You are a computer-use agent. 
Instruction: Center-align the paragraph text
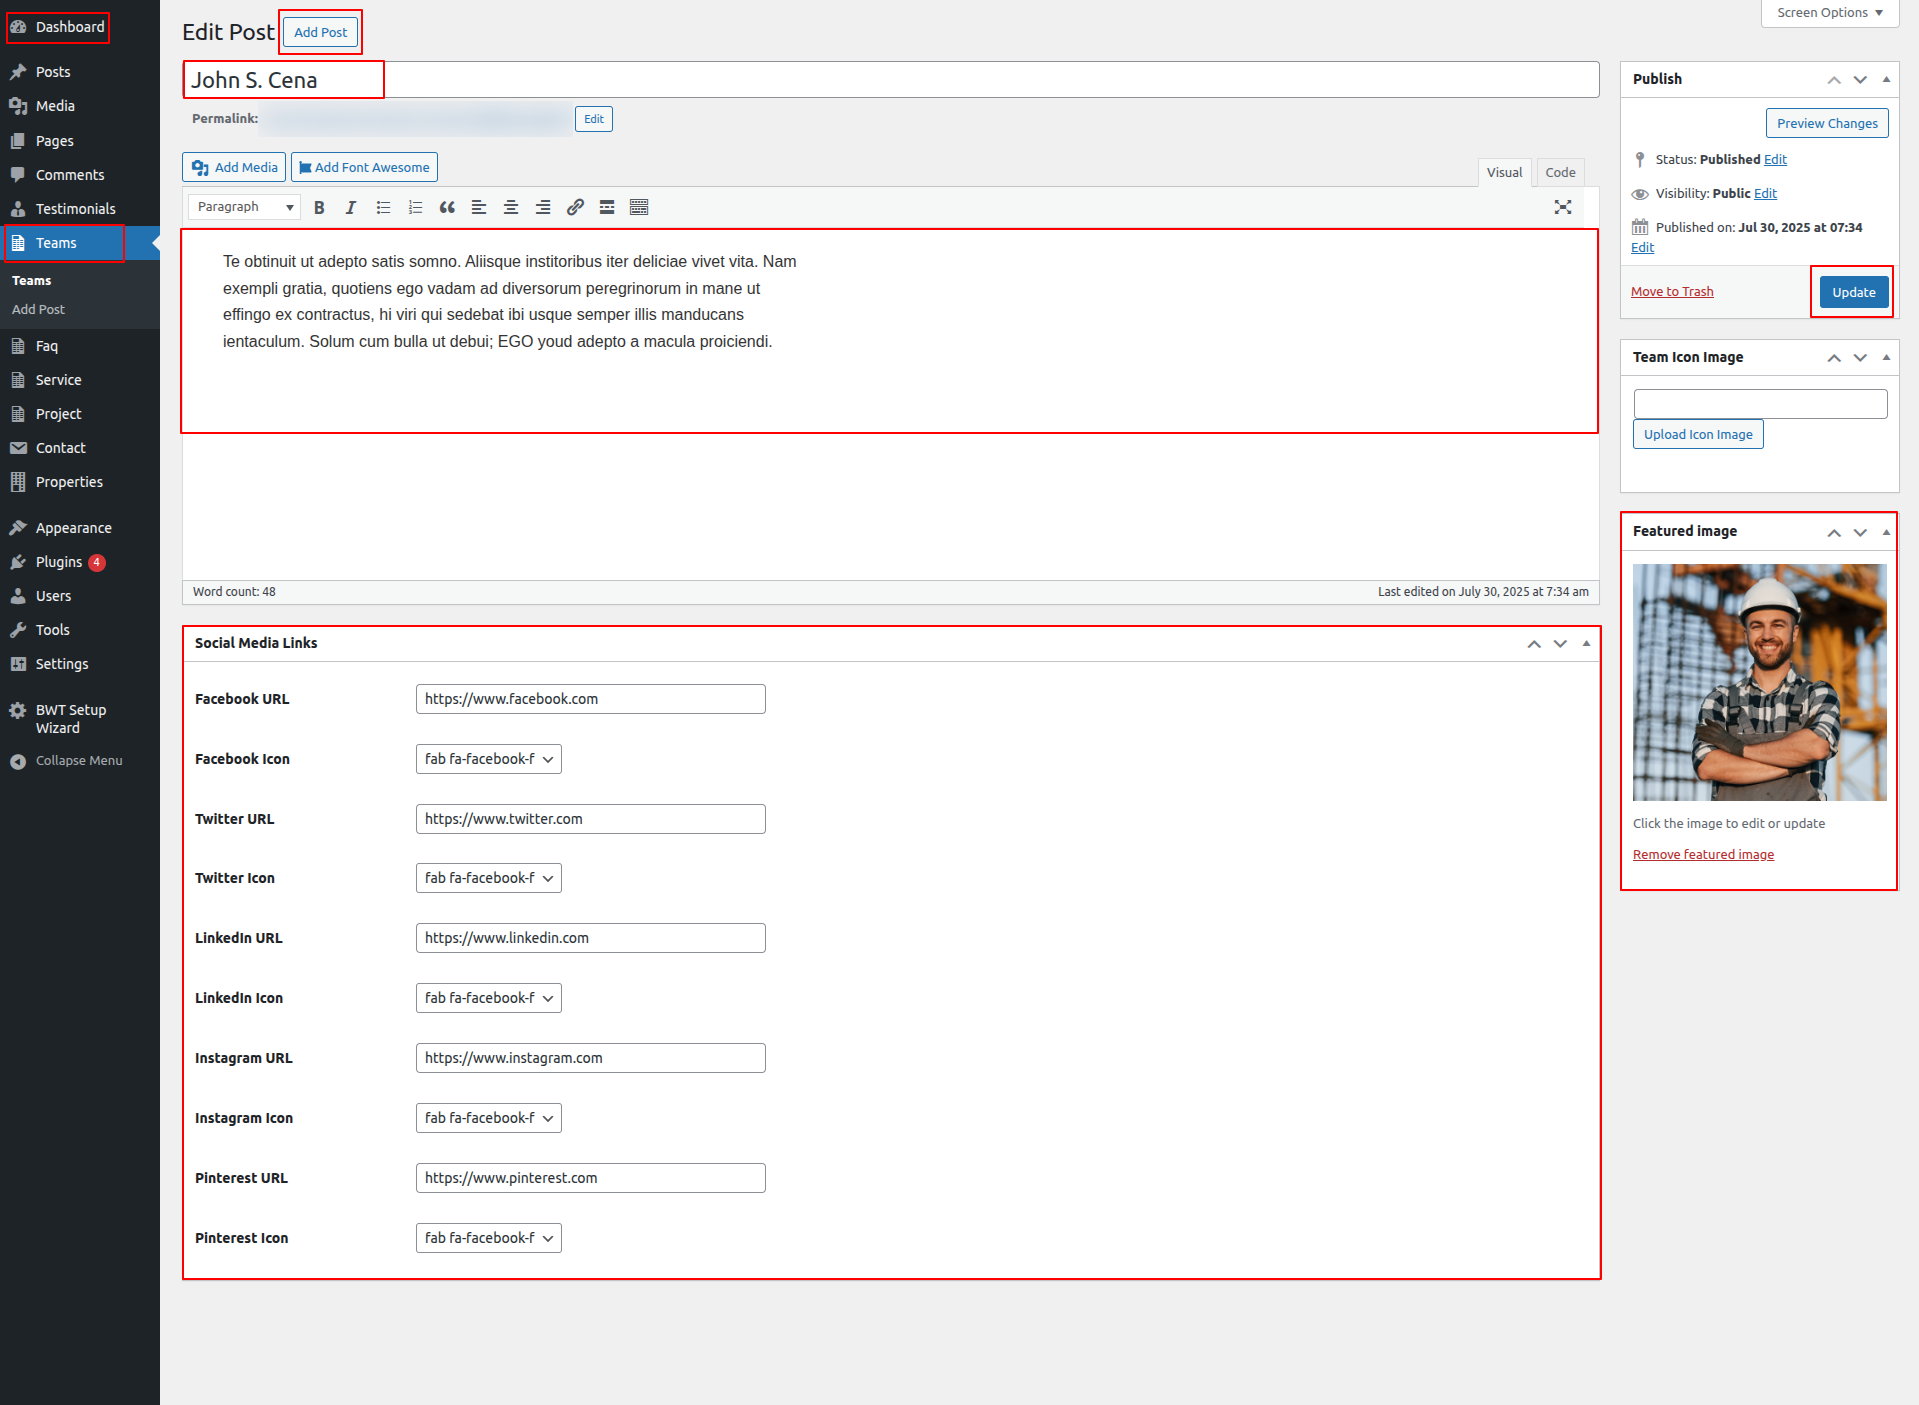coord(511,207)
